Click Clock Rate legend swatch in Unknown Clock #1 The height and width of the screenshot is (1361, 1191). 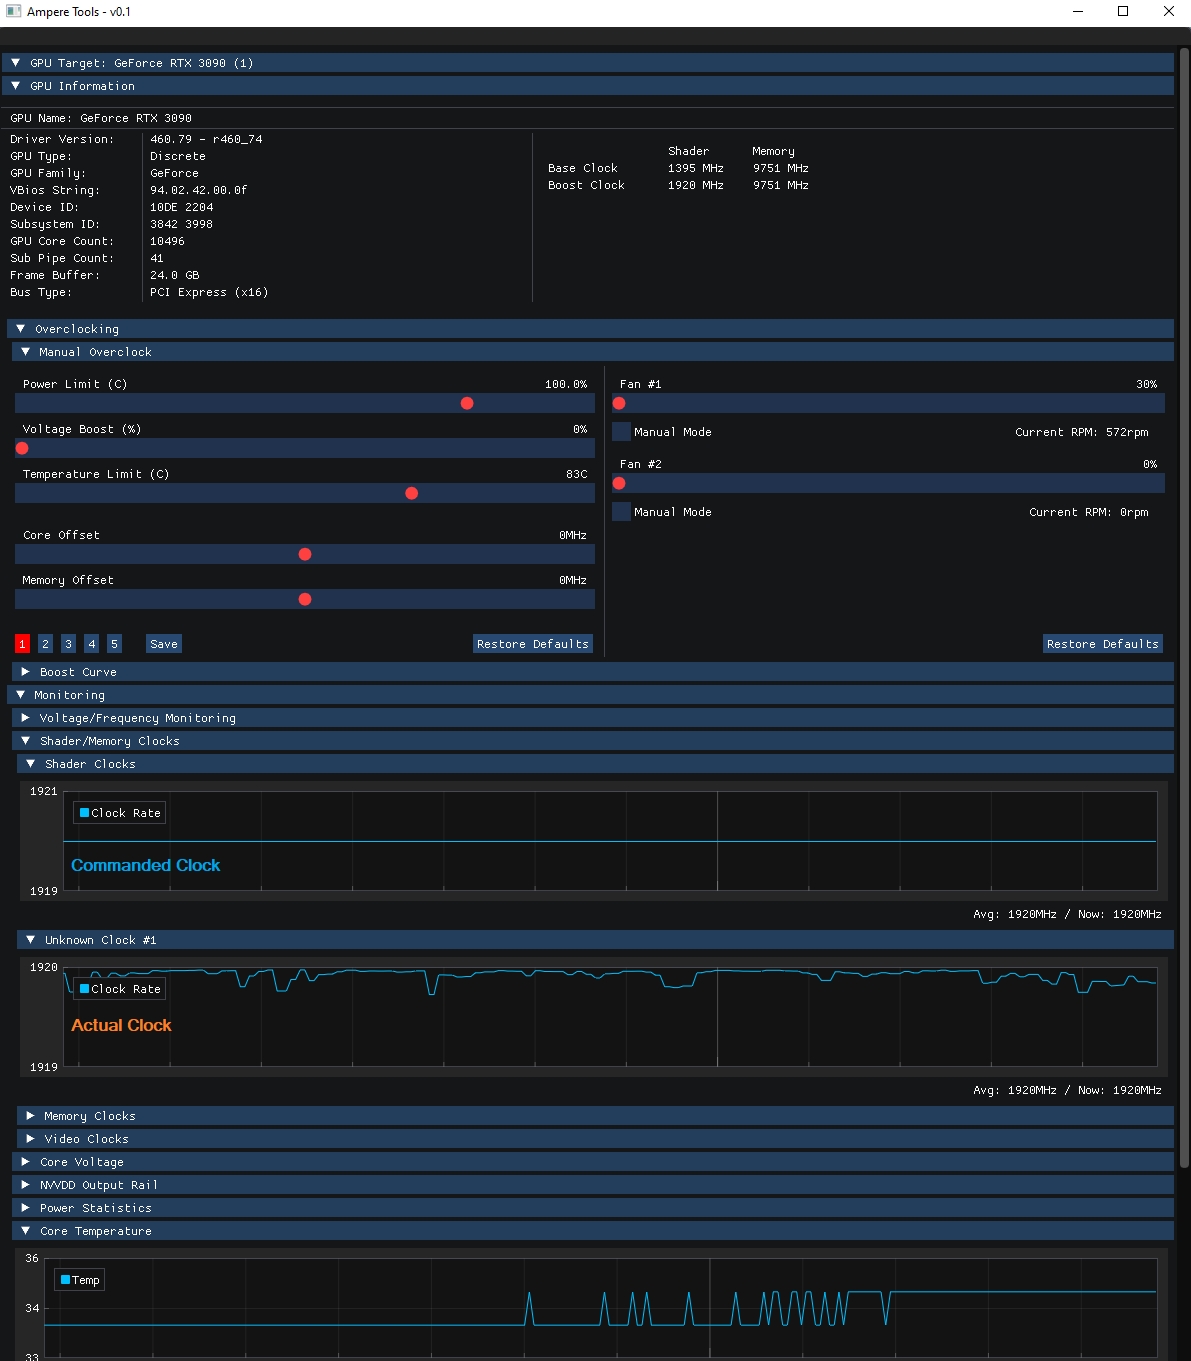tap(84, 989)
